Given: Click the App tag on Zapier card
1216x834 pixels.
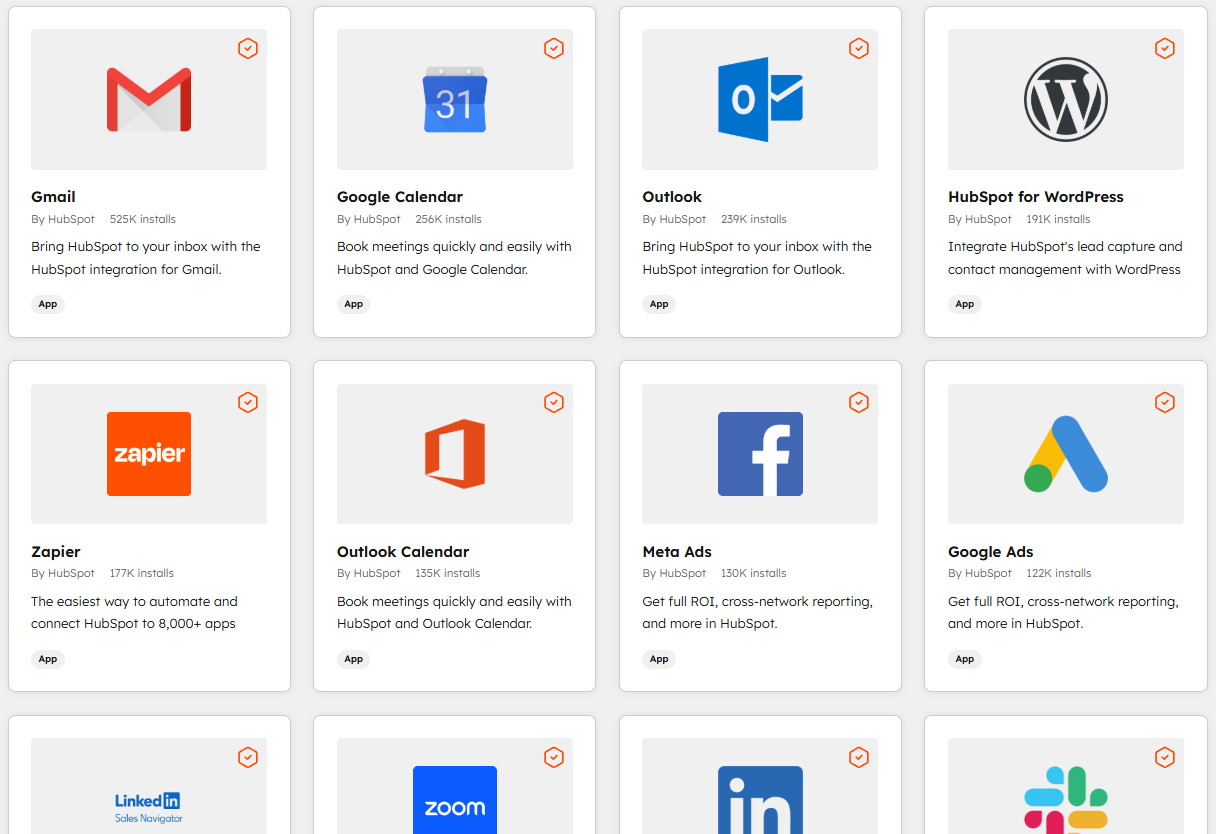Looking at the screenshot, I should click(x=48, y=659).
